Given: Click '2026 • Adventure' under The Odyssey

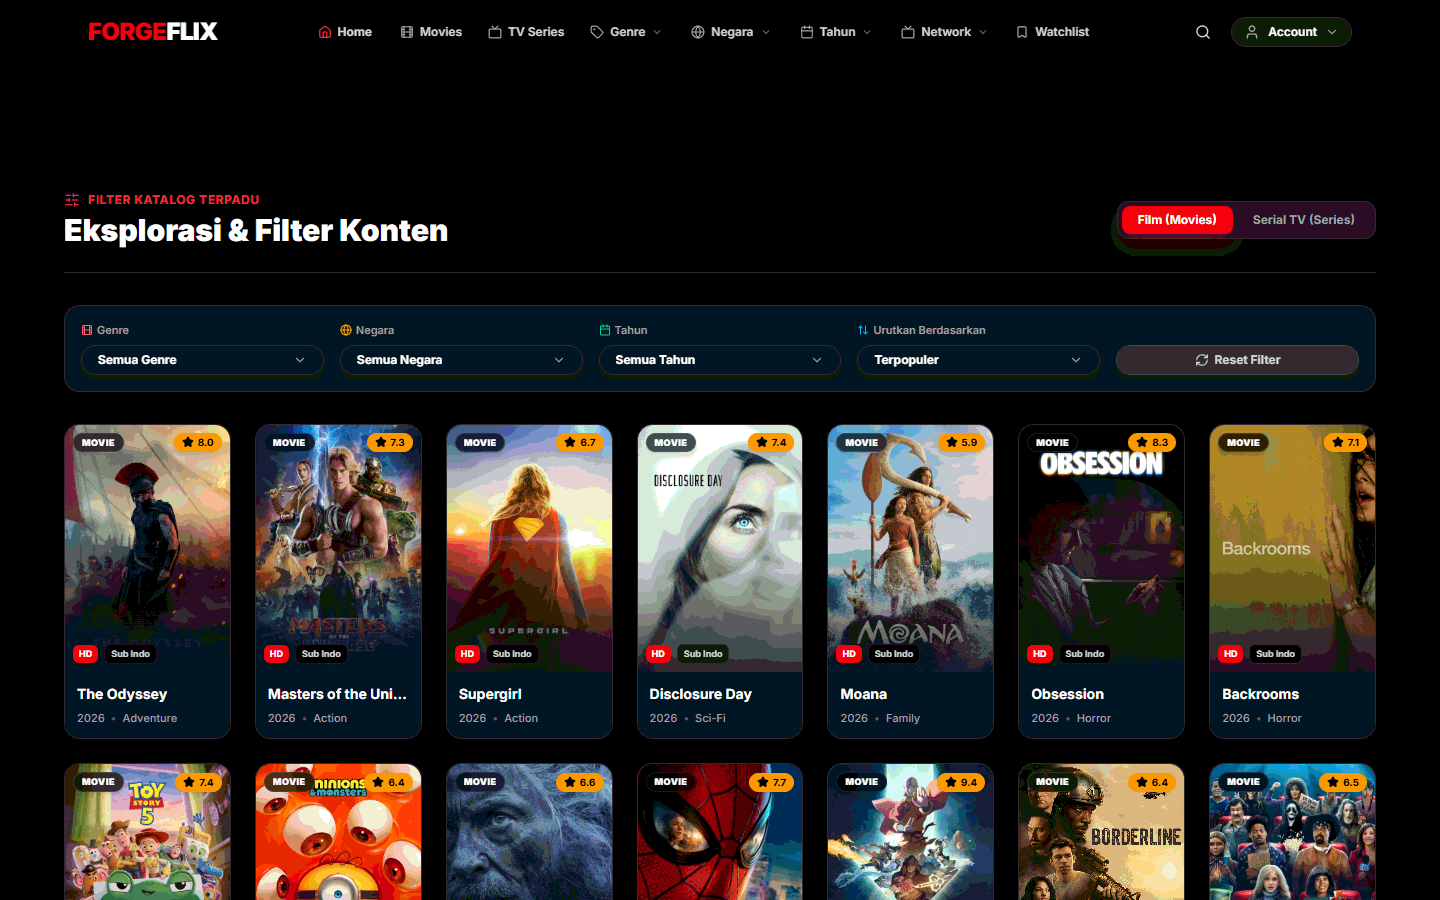Looking at the screenshot, I should point(127,718).
